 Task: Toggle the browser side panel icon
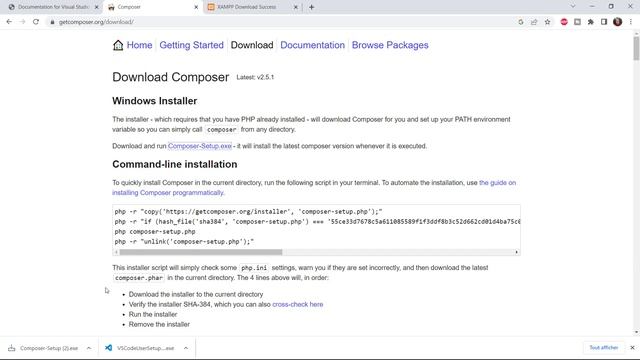(x=604, y=22)
